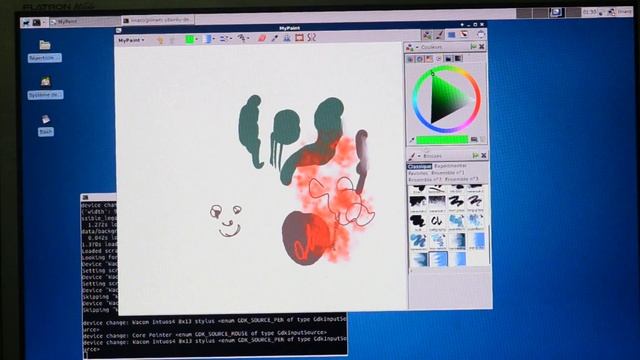Click the blue brush icon in toolbar
This screenshot has height=360, width=640.
coord(208,39)
